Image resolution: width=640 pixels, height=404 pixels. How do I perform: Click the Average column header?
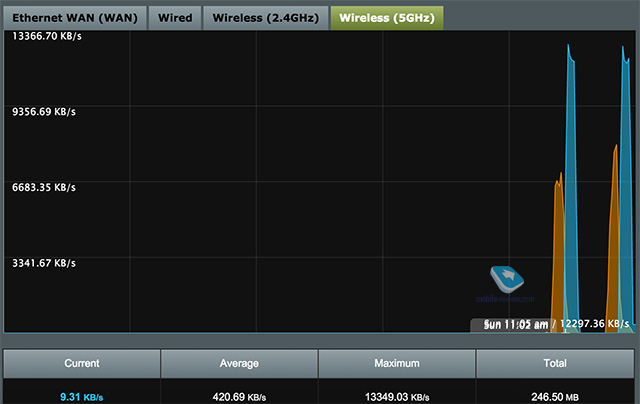click(239, 363)
